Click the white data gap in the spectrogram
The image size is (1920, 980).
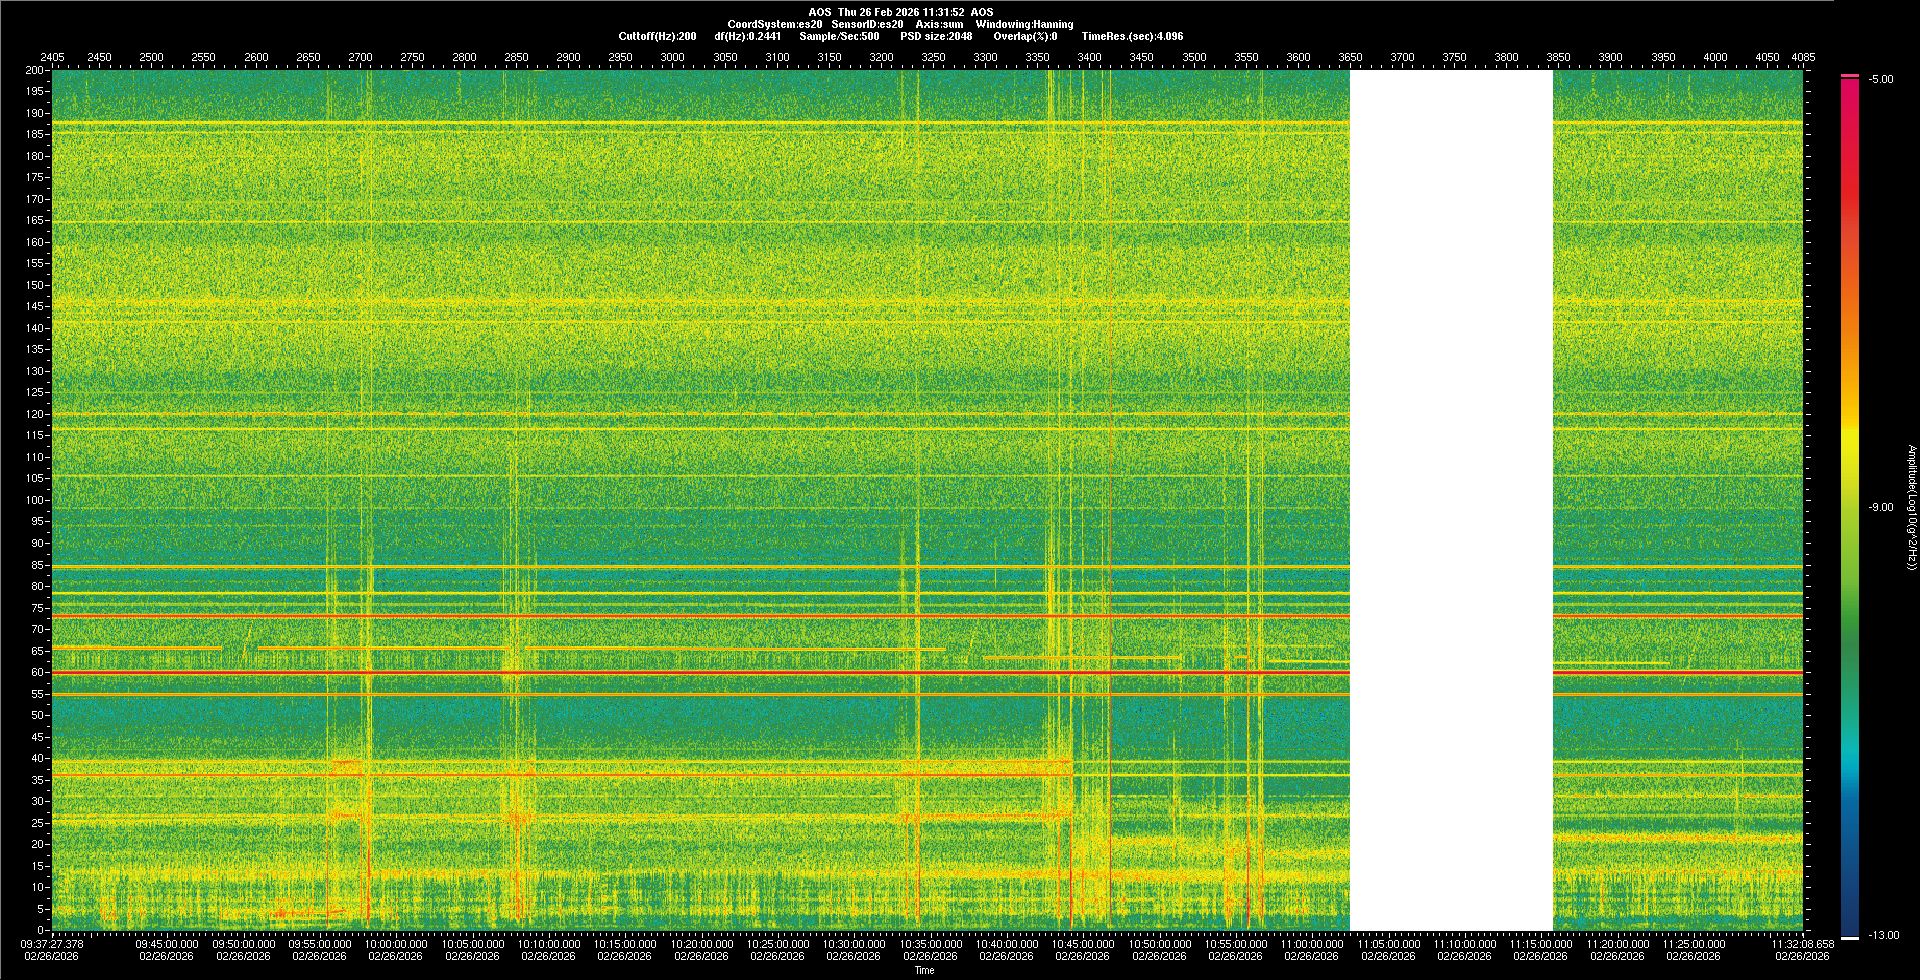[1450, 500]
